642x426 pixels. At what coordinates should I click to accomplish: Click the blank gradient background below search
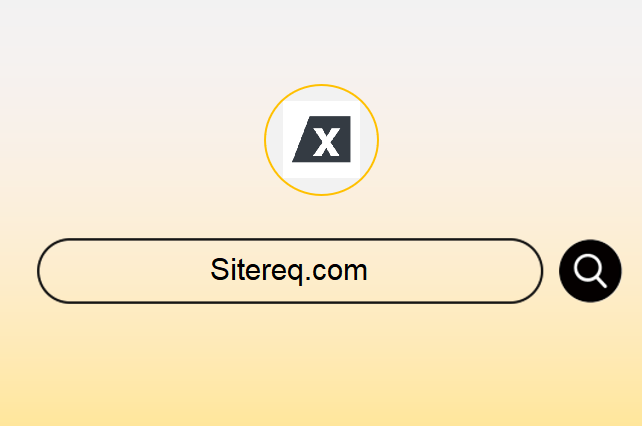point(321,365)
